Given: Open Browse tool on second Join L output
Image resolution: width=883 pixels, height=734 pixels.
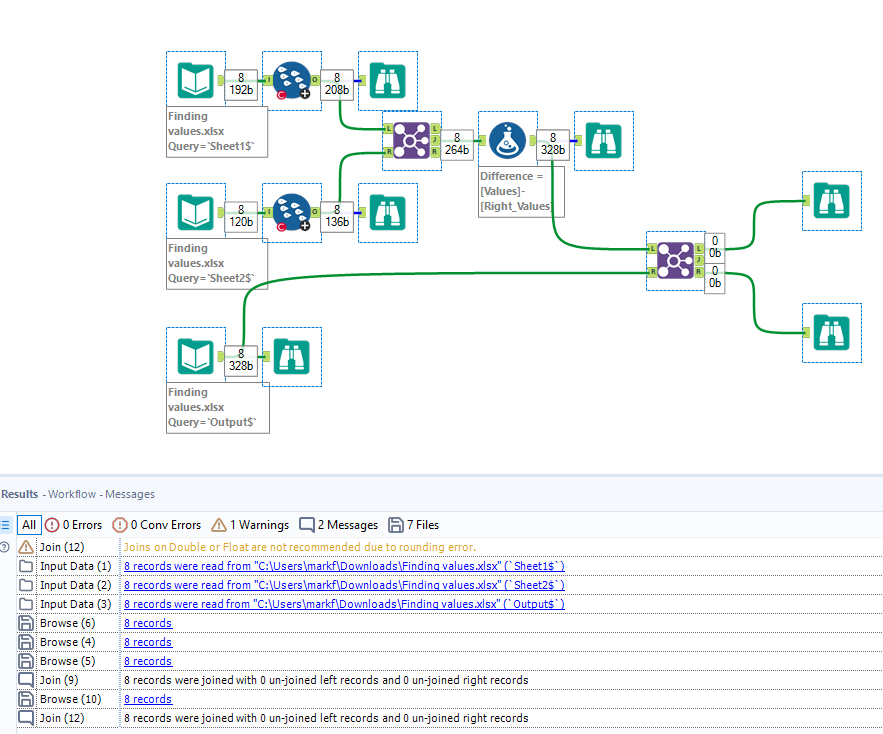Looking at the screenshot, I should 831,201.
